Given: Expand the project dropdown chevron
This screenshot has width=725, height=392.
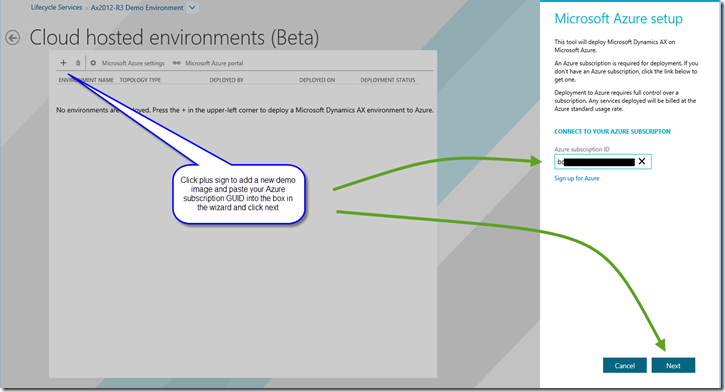Looking at the screenshot, I should 192,7.
